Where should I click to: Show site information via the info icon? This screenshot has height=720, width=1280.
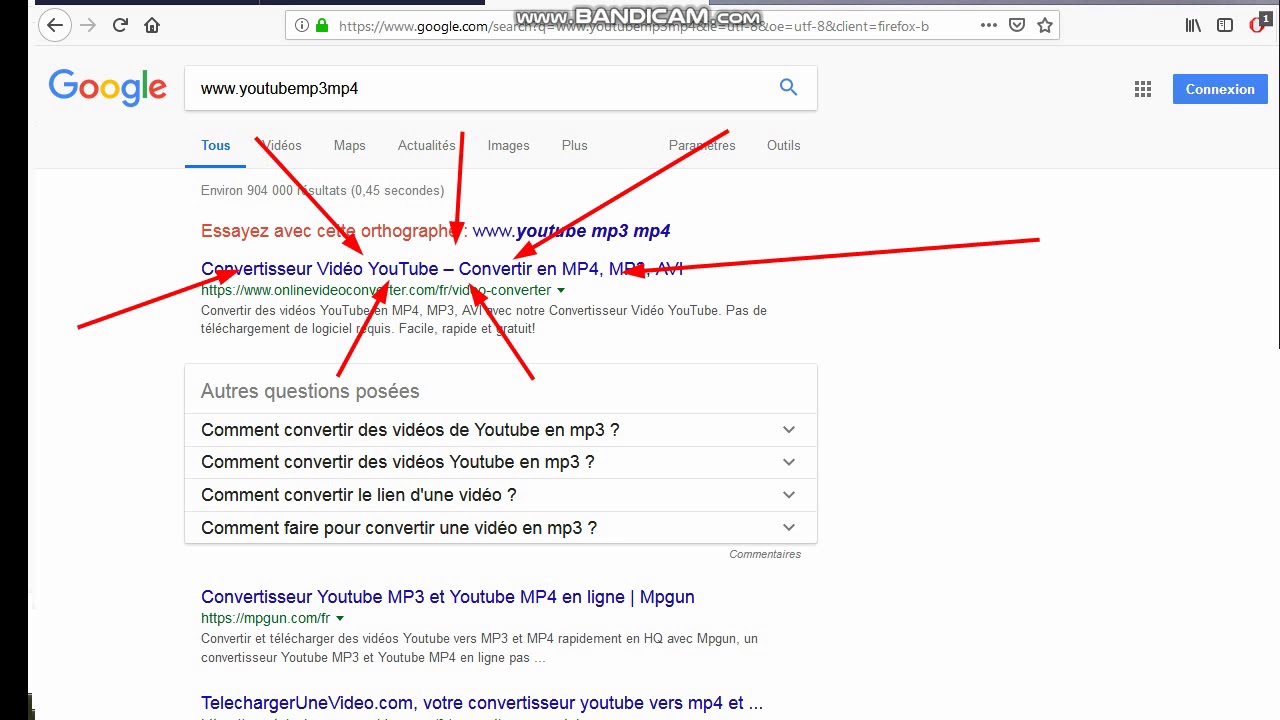(301, 25)
